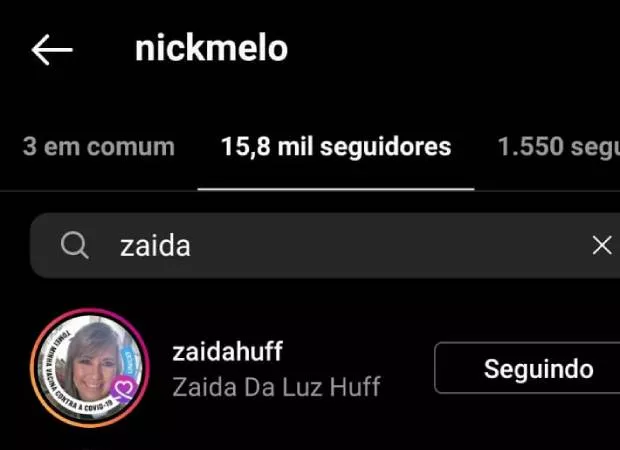Image resolution: width=620 pixels, height=450 pixels.
Task: Unfollow via the Seguindo button
Action: [527, 368]
